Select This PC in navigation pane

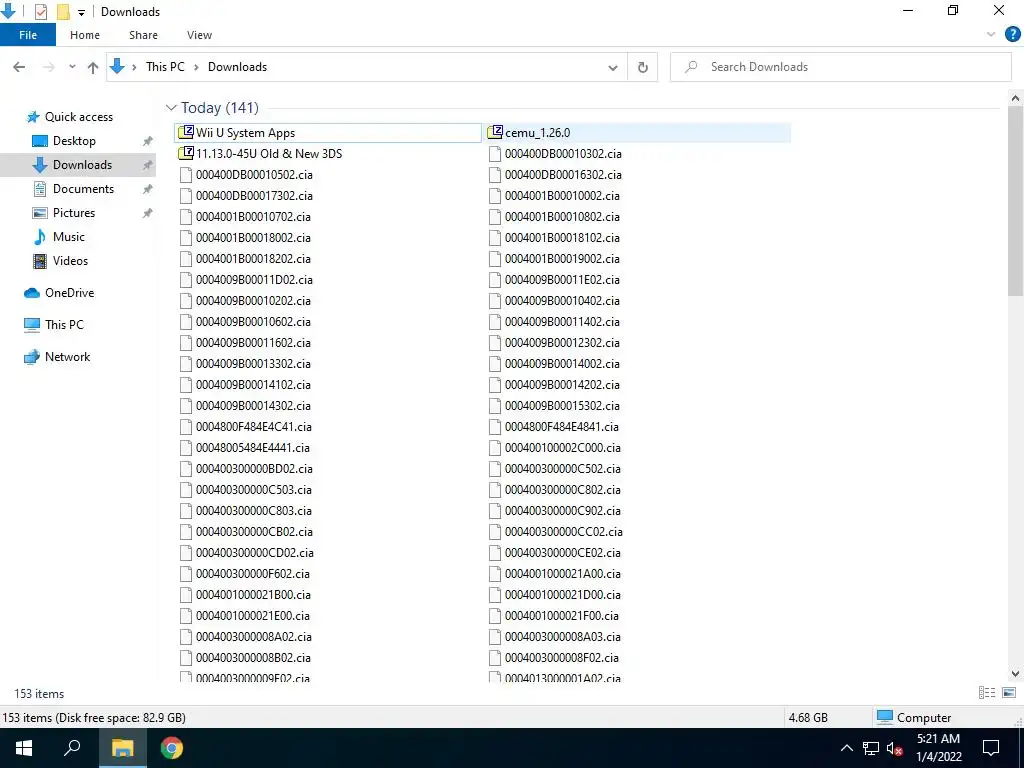click(x=64, y=325)
